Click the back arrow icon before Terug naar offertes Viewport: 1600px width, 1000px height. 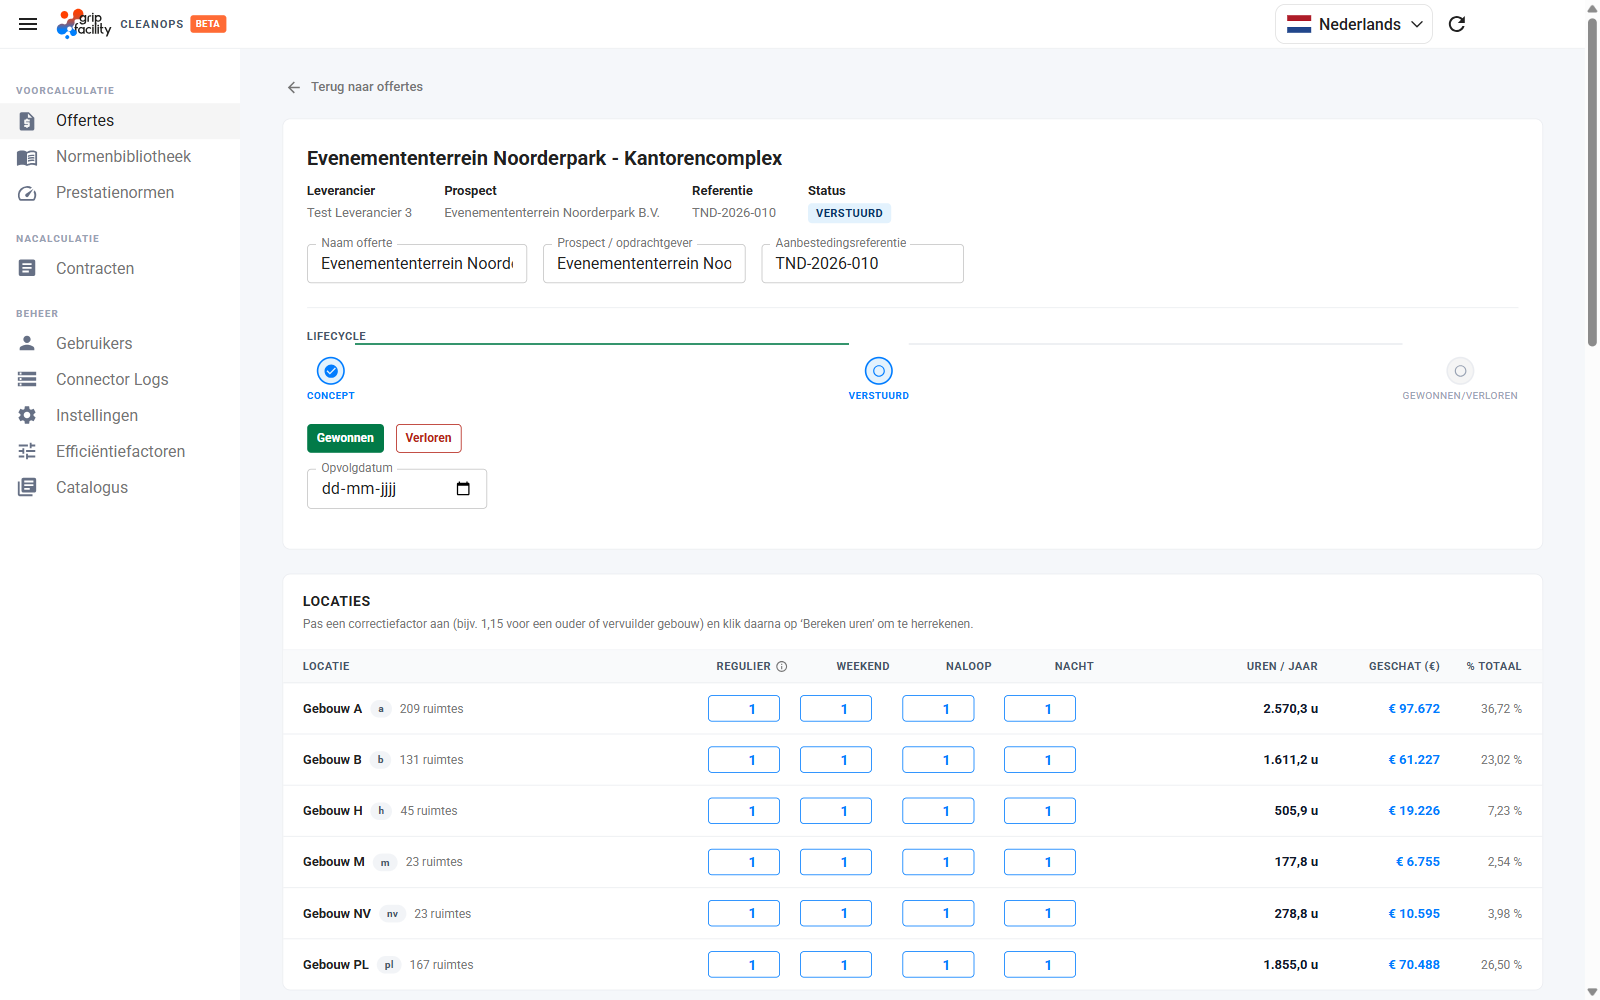click(x=294, y=87)
